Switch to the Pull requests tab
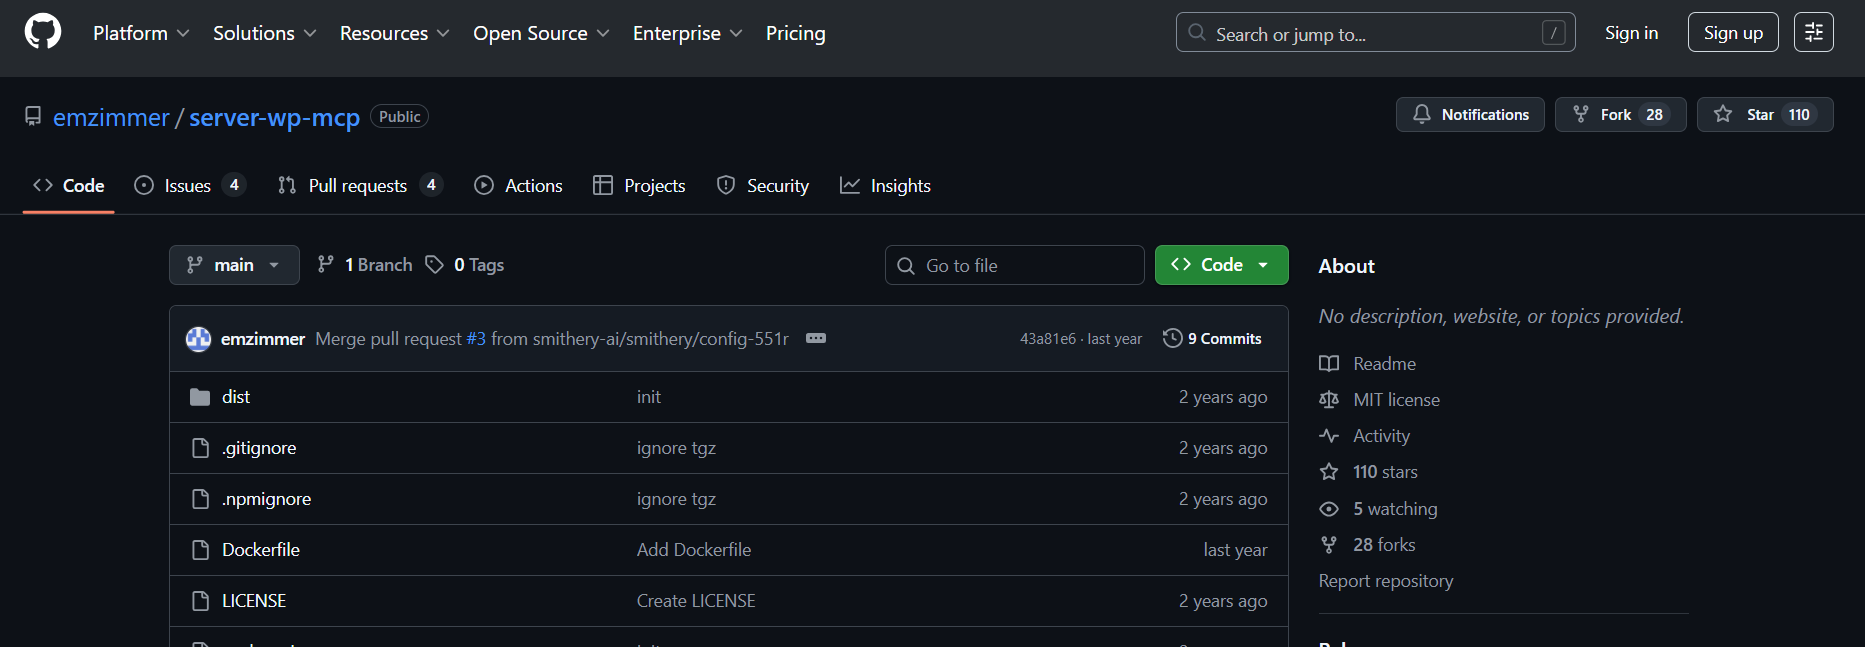Image resolution: width=1865 pixels, height=647 pixels. pyautogui.click(x=360, y=186)
